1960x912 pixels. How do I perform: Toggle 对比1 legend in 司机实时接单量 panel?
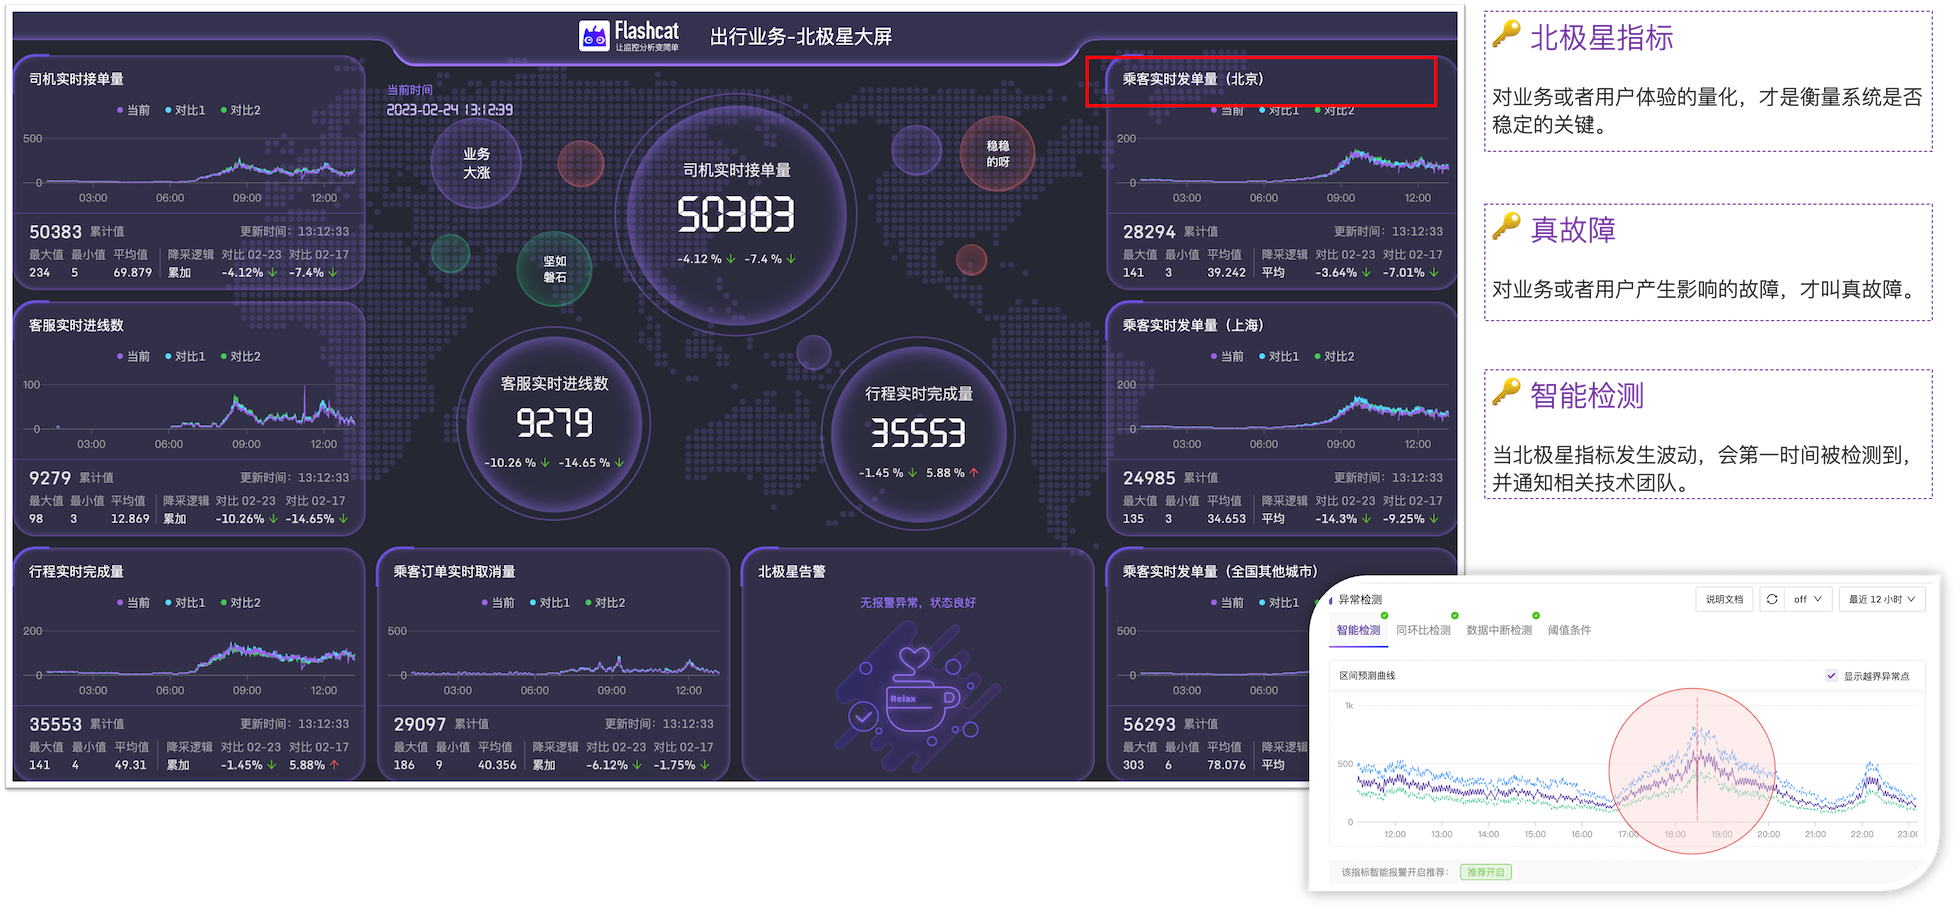[185, 110]
